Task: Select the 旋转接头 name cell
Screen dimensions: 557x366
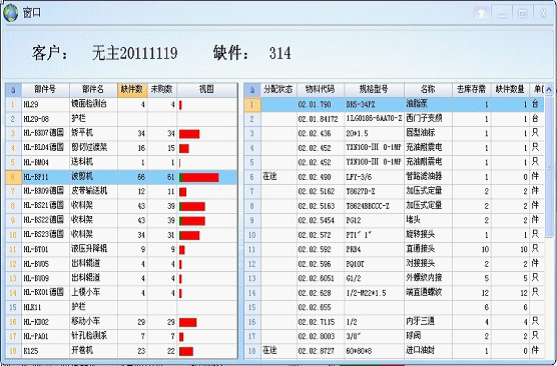Action: (x=428, y=235)
